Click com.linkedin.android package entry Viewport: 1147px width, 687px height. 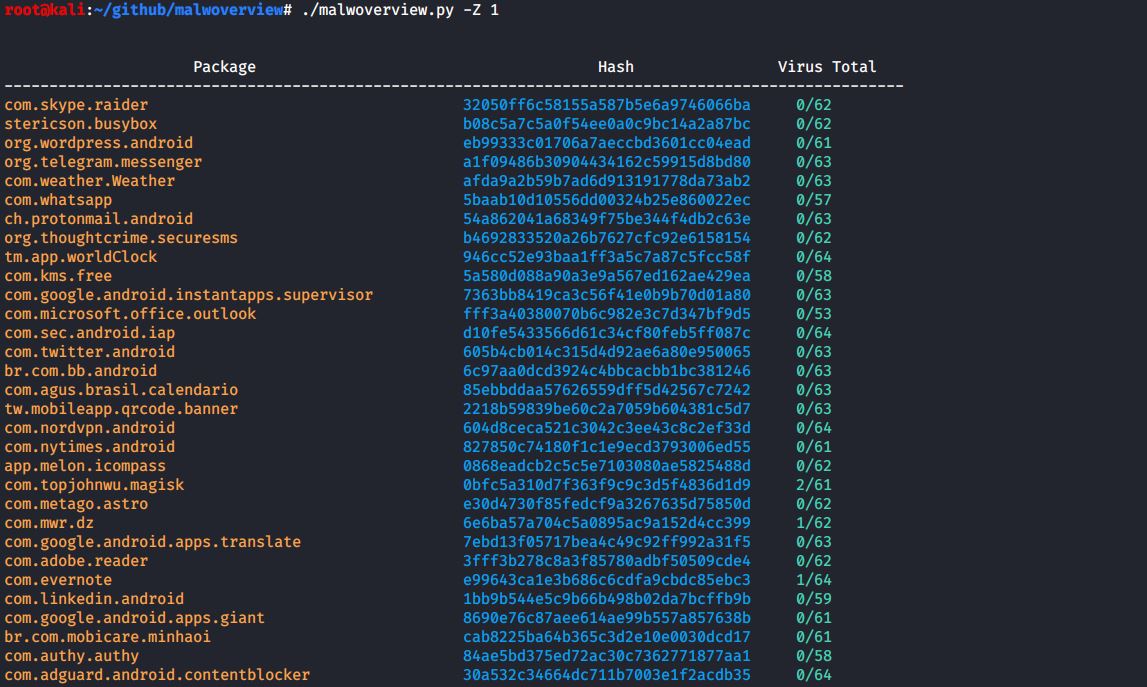pyautogui.click(x=94, y=600)
